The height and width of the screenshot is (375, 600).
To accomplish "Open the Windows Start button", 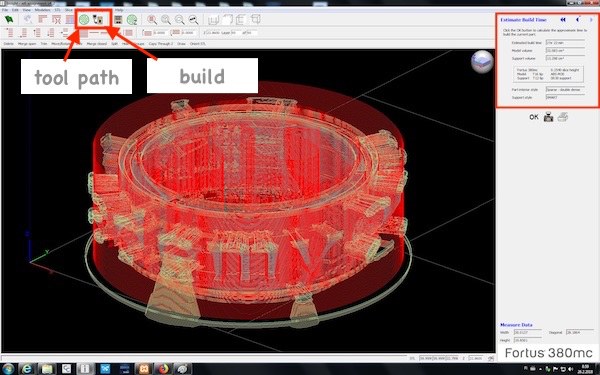I will click(8, 369).
